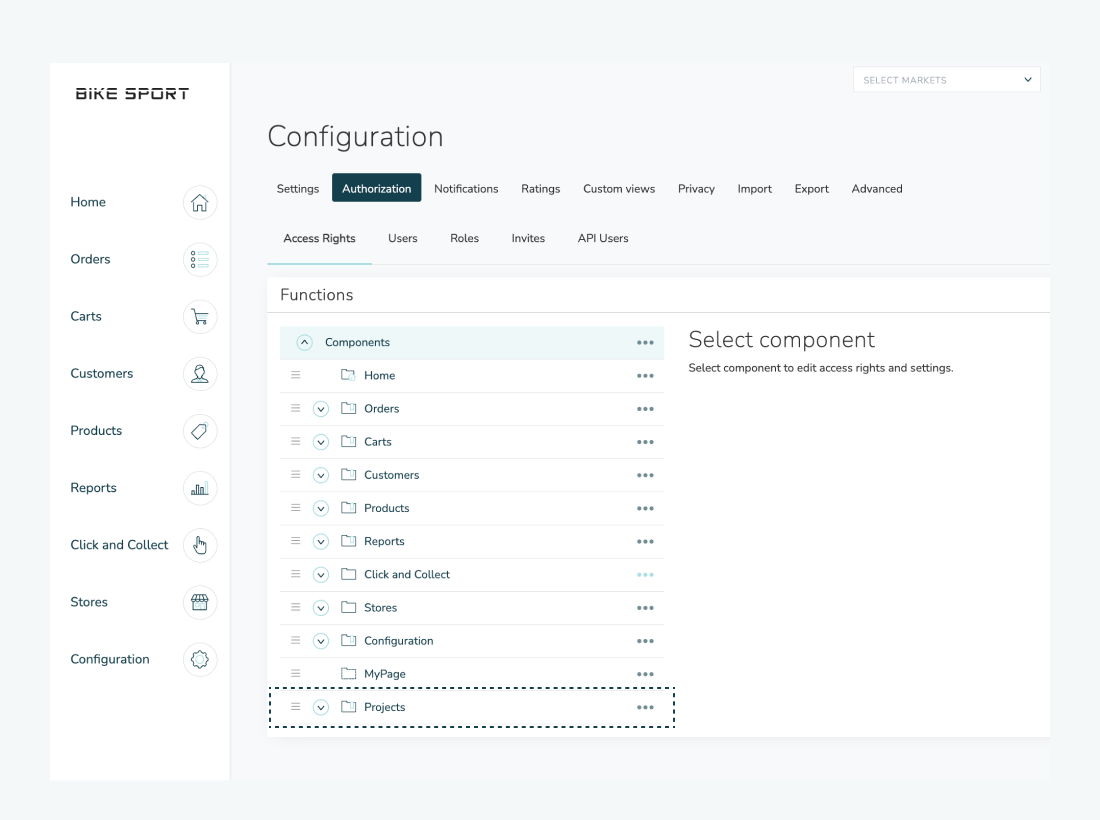1100x820 pixels.
Task: Open Orders via the list icon
Action: (x=200, y=260)
